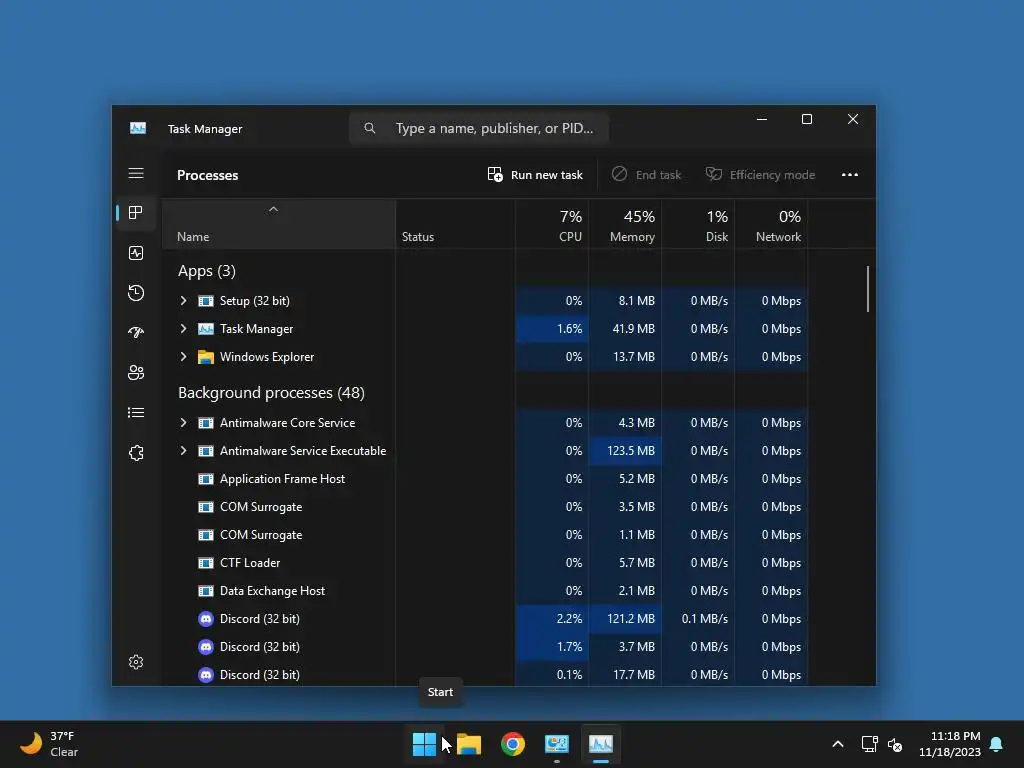Click the 2.2% CPU cell
The height and width of the screenshot is (768, 1024).
[x=552, y=619]
